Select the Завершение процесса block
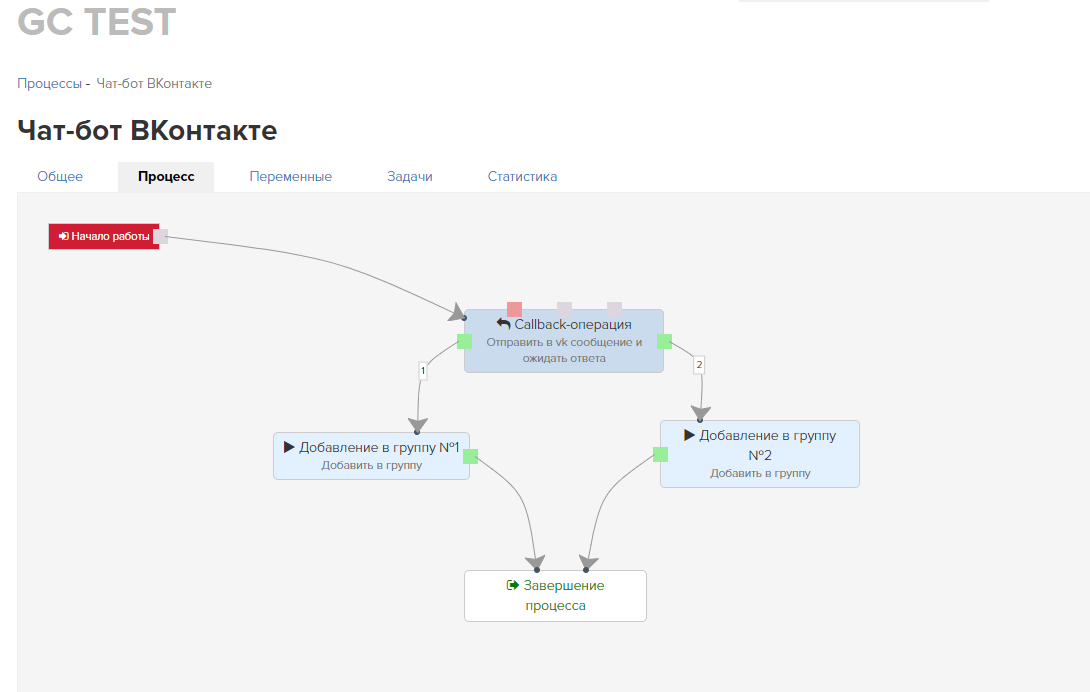 555,596
